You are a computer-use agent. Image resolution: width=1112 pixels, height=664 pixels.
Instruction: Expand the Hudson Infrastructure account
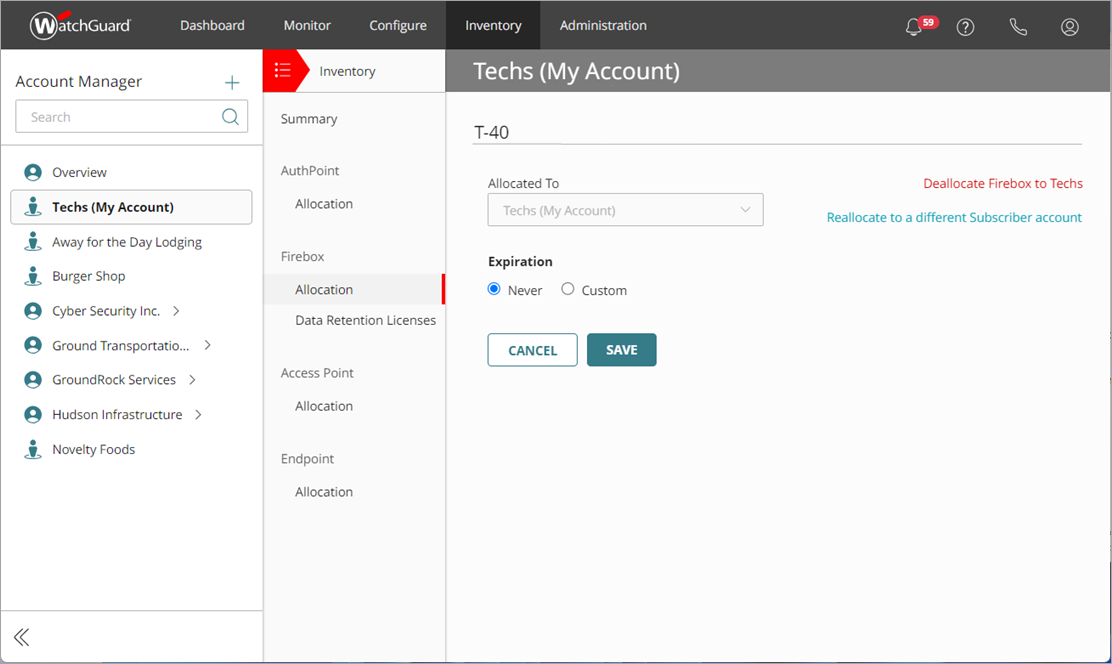click(x=197, y=414)
